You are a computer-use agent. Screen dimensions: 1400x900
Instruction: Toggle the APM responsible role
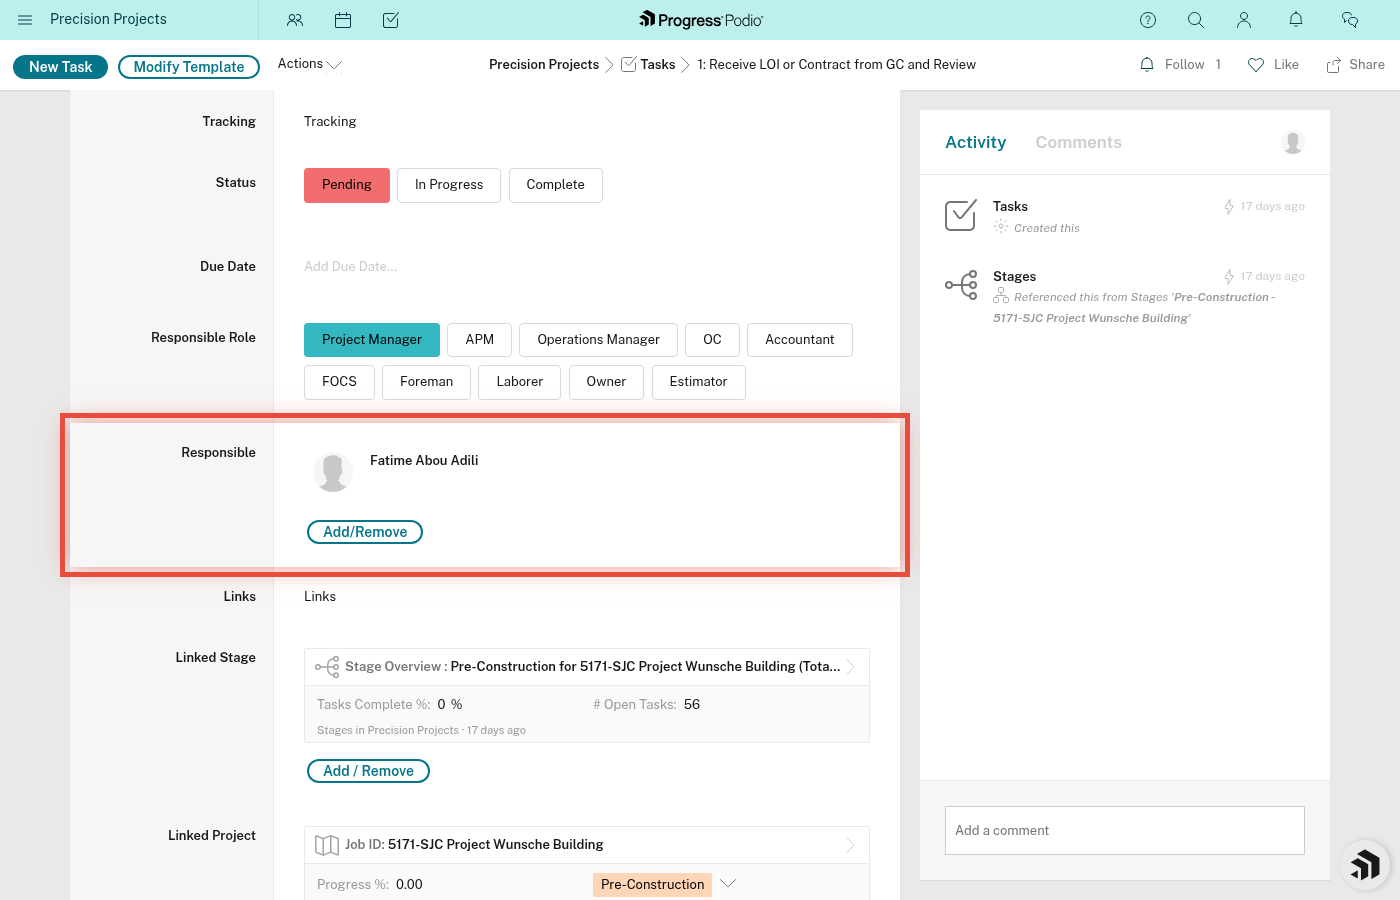click(479, 340)
